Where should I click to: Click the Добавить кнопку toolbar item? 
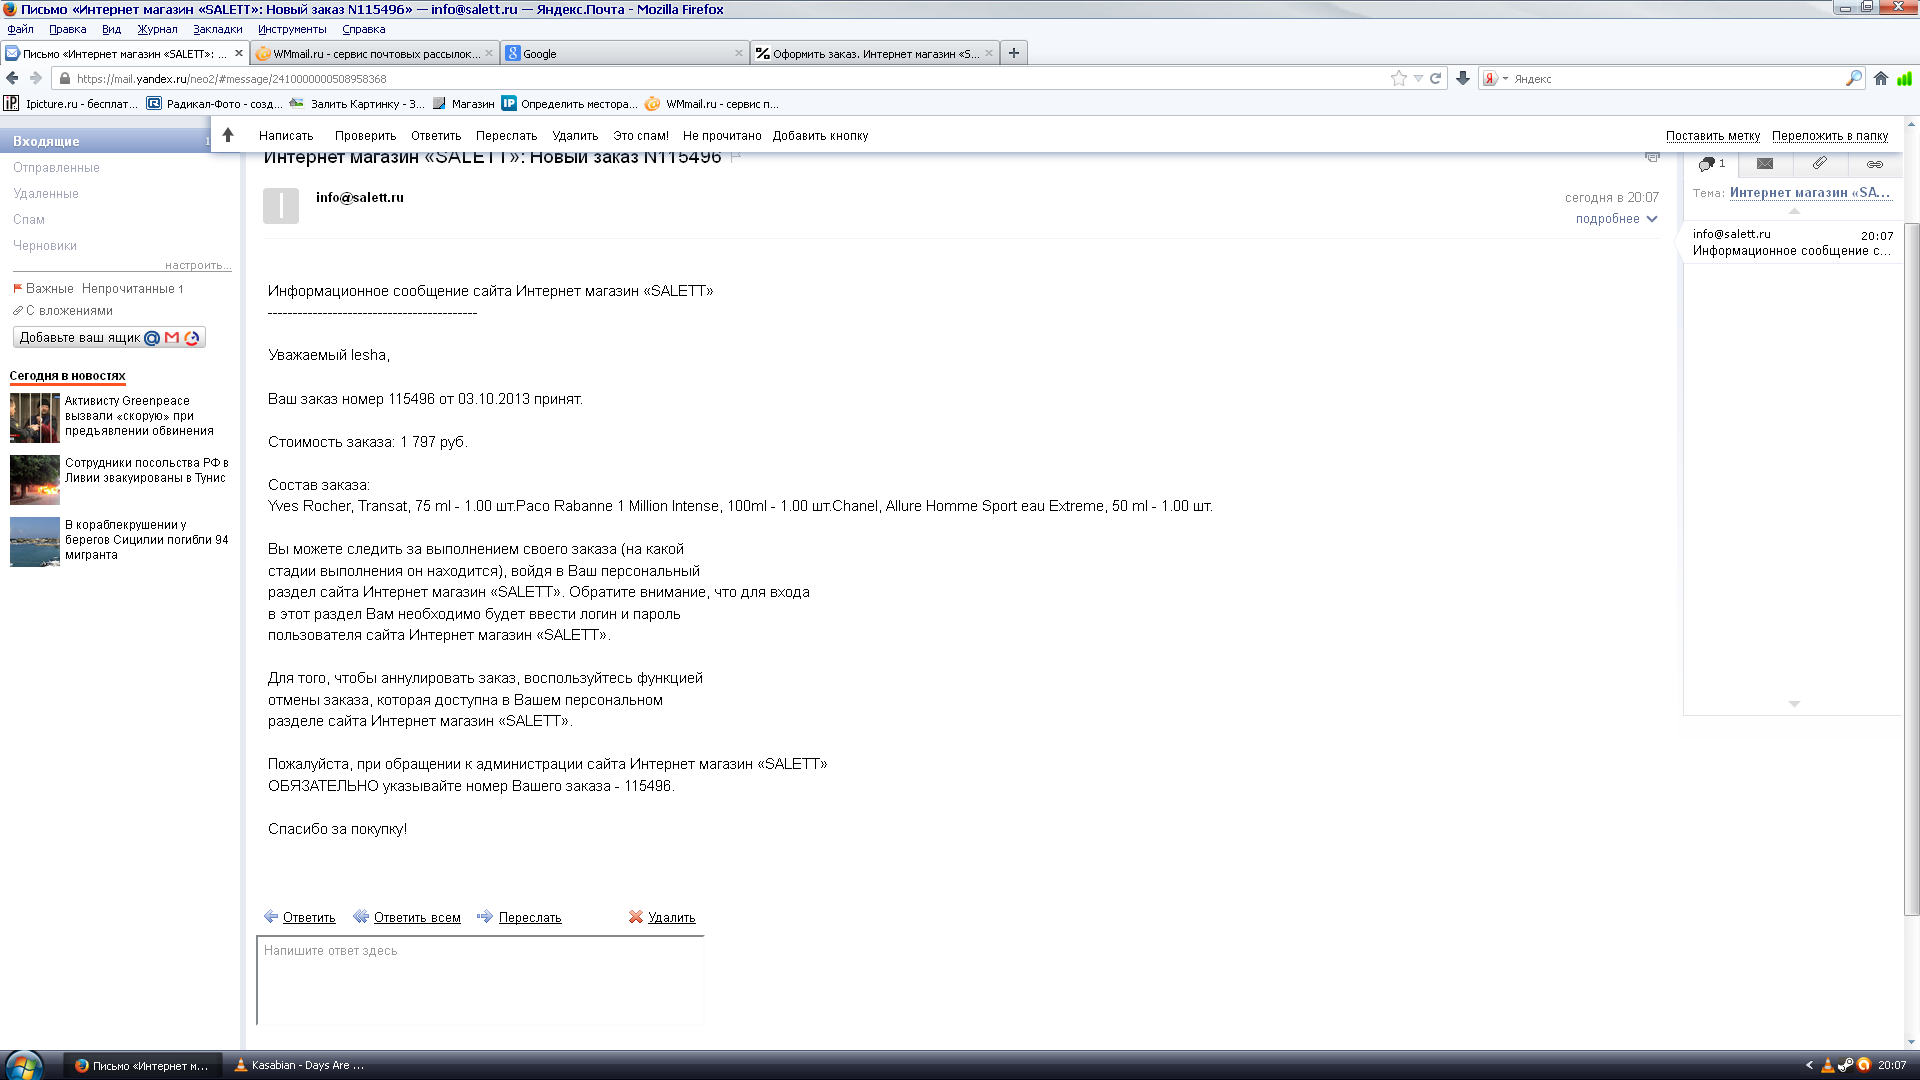(x=820, y=136)
